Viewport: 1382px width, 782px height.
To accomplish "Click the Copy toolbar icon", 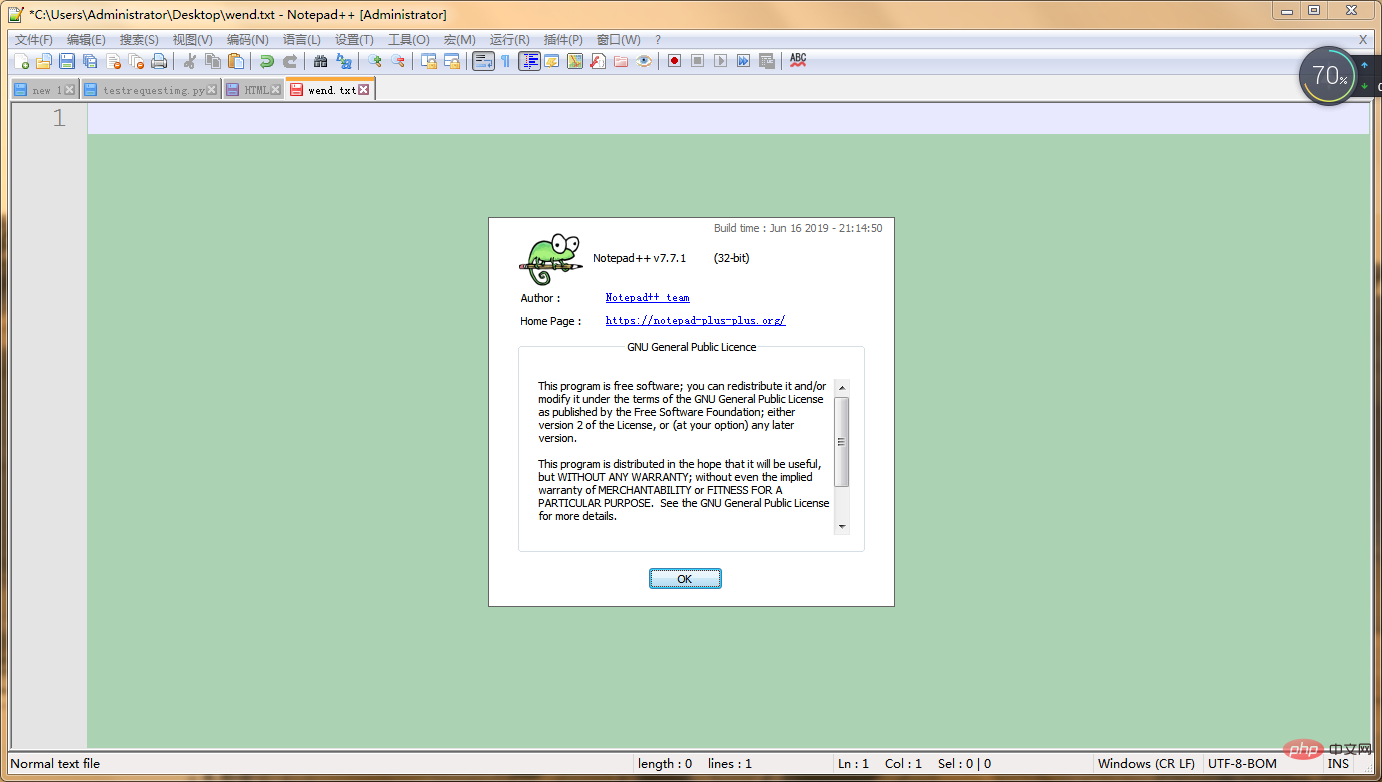I will click(x=212, y=61).
